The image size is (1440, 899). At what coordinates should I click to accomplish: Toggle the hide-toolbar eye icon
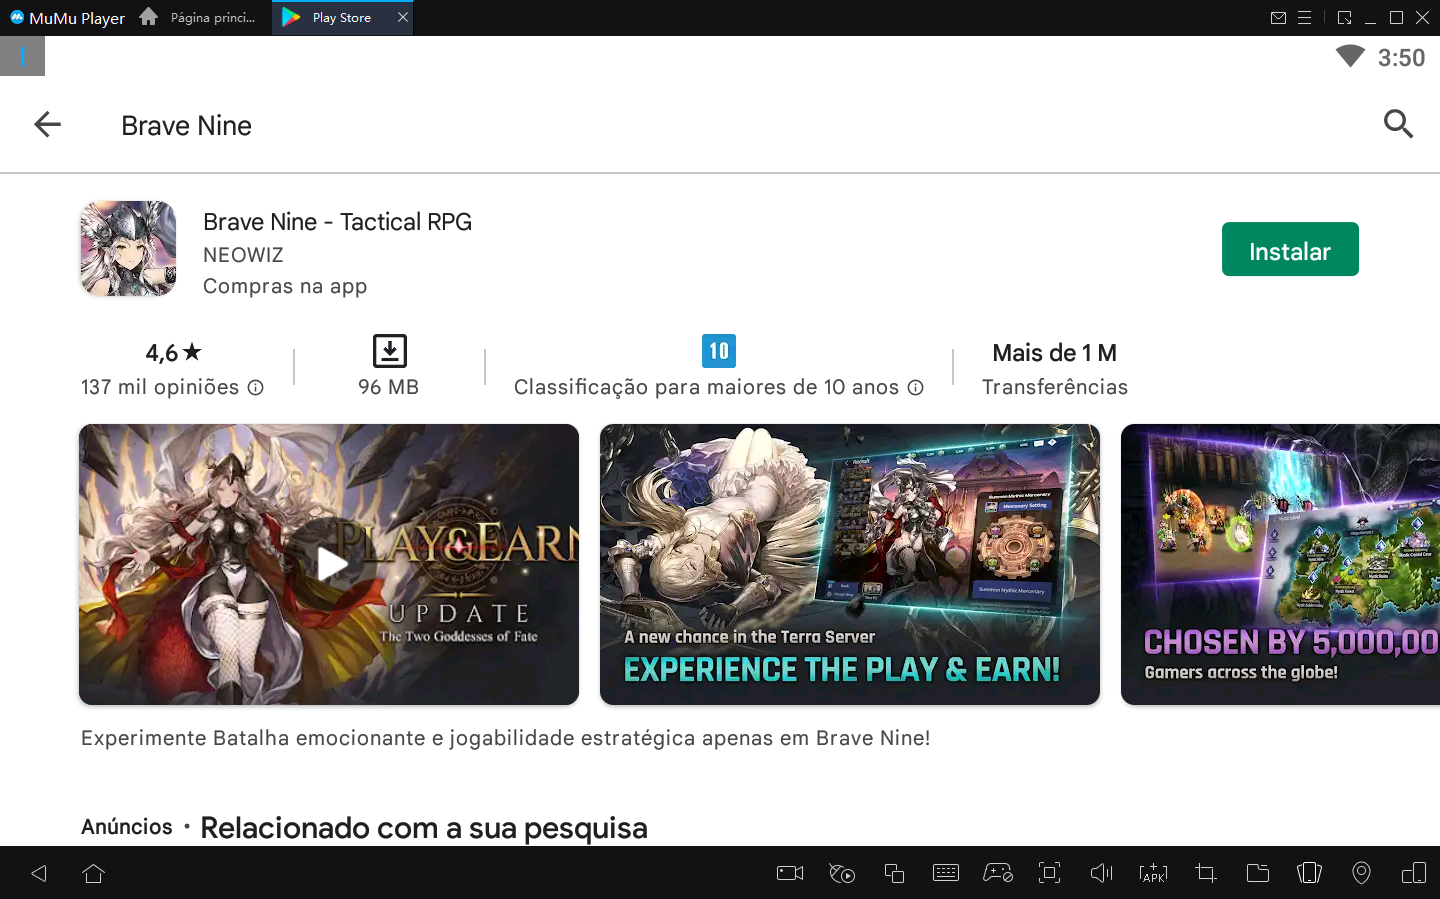(841, 873)
